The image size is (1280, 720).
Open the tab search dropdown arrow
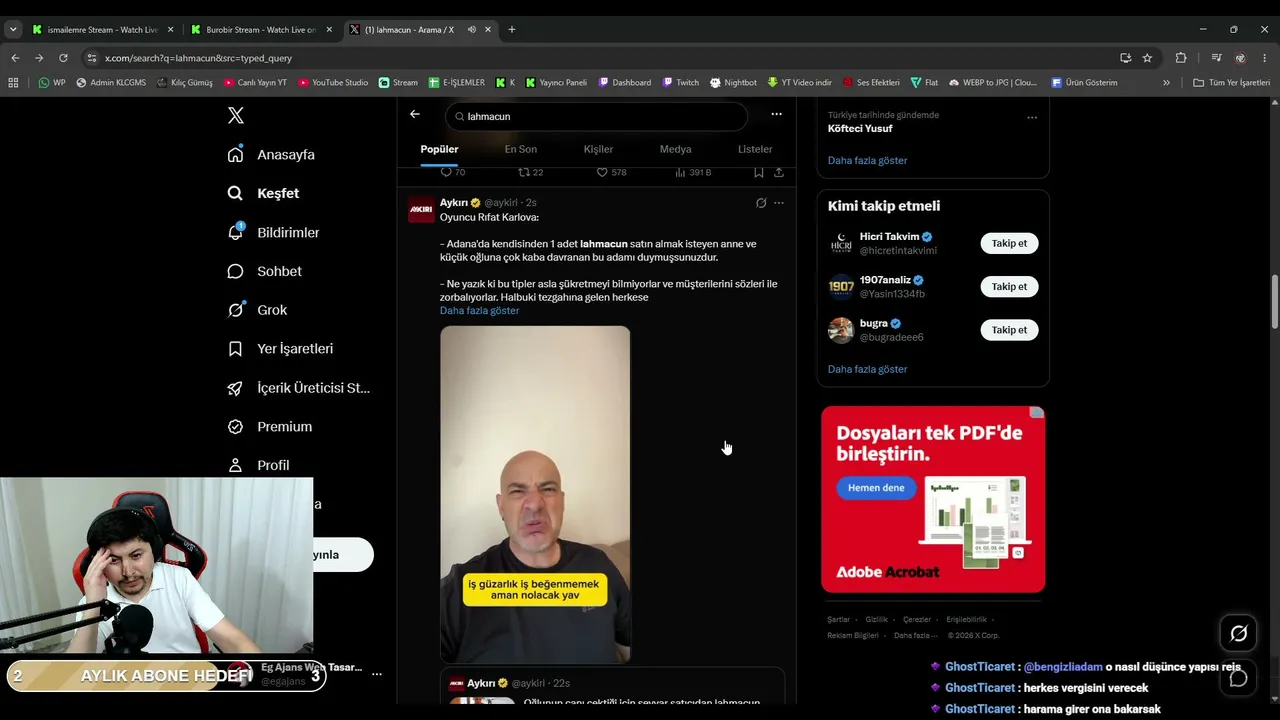[13, 30]
